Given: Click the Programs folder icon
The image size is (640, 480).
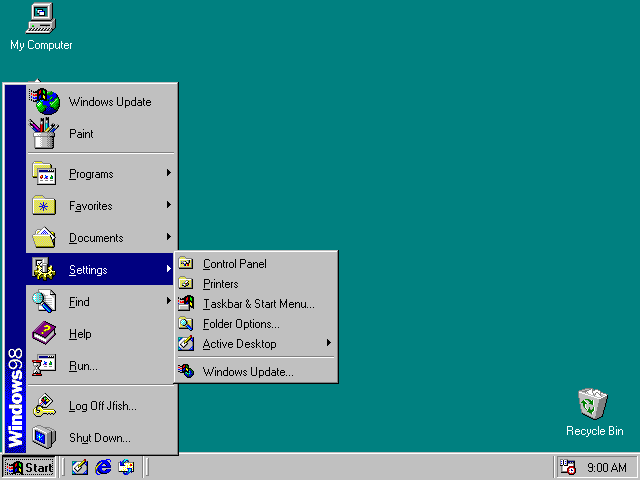Looking at the screenshot, I should 44,173.
